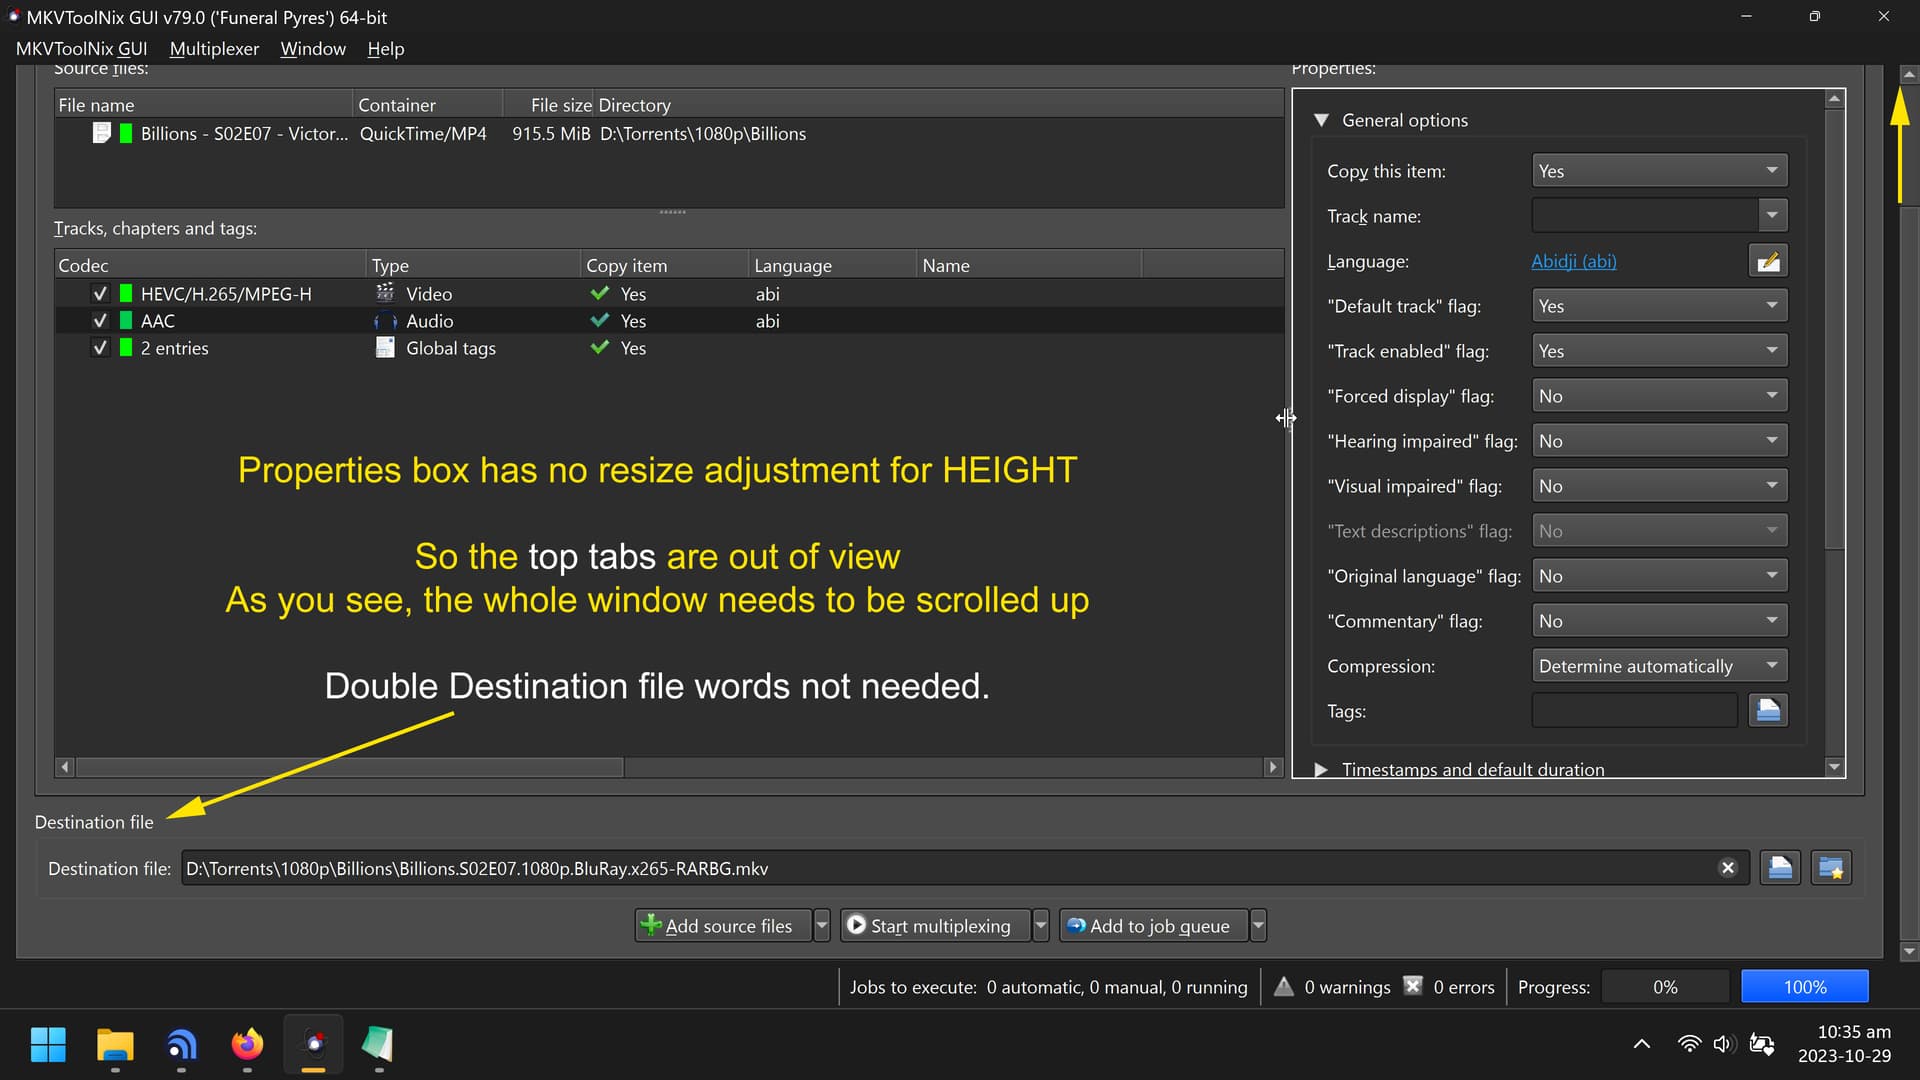Screen dimensions: 1920x1080
Task: Click the 100% total progress bar
Action: 1805,987
